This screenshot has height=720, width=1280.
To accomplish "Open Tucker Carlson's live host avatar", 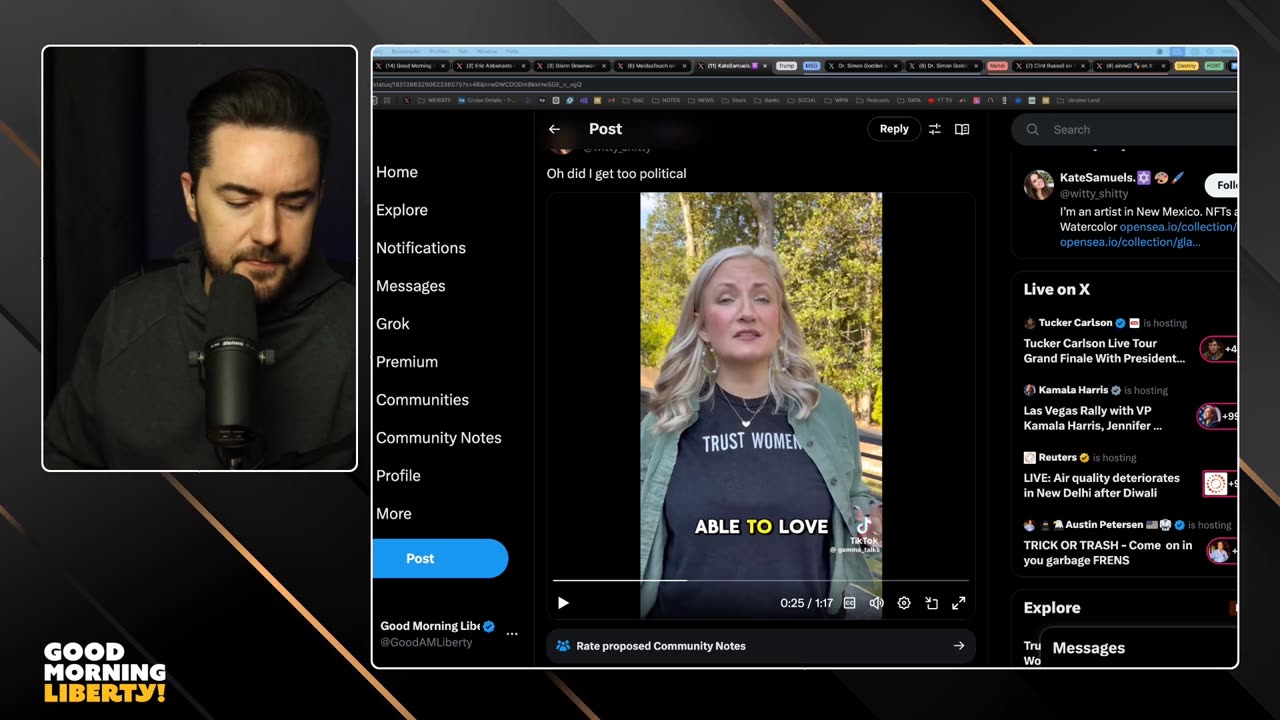I will (1030, 323).
